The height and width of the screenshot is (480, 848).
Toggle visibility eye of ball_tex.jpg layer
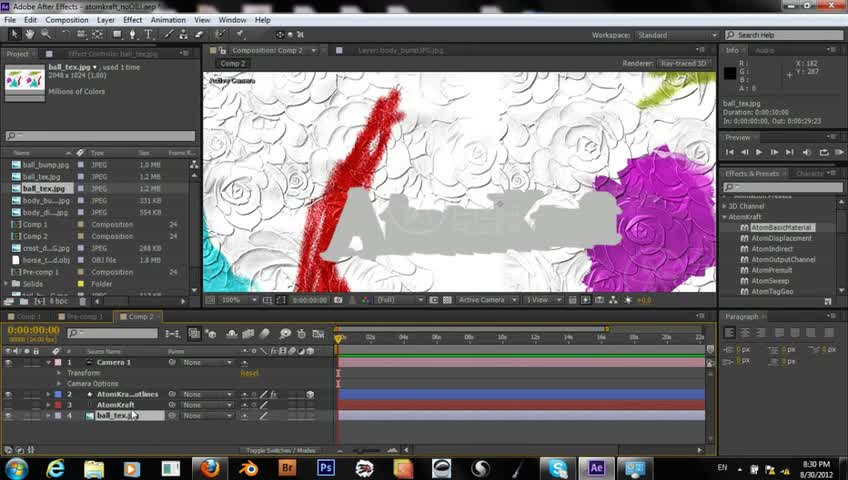8,416
